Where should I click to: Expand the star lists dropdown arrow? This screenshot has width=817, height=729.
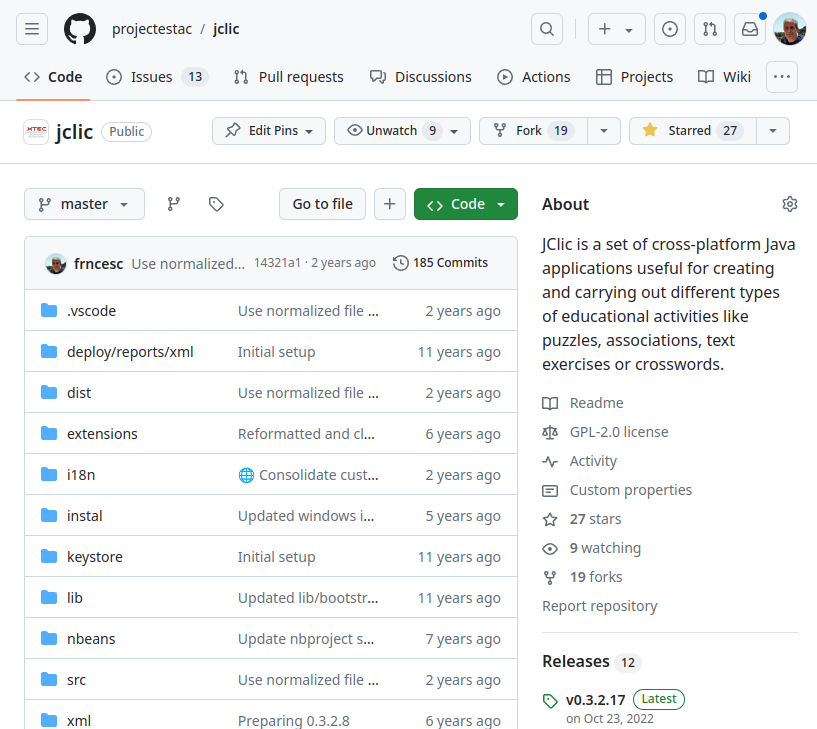[773, 131]
